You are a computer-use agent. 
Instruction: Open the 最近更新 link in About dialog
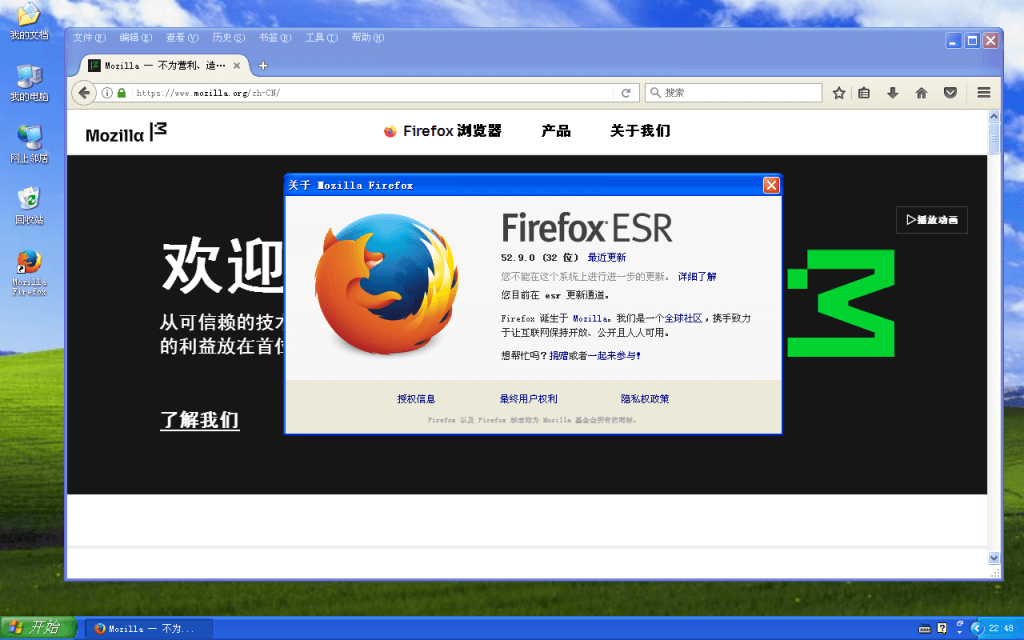607,257
